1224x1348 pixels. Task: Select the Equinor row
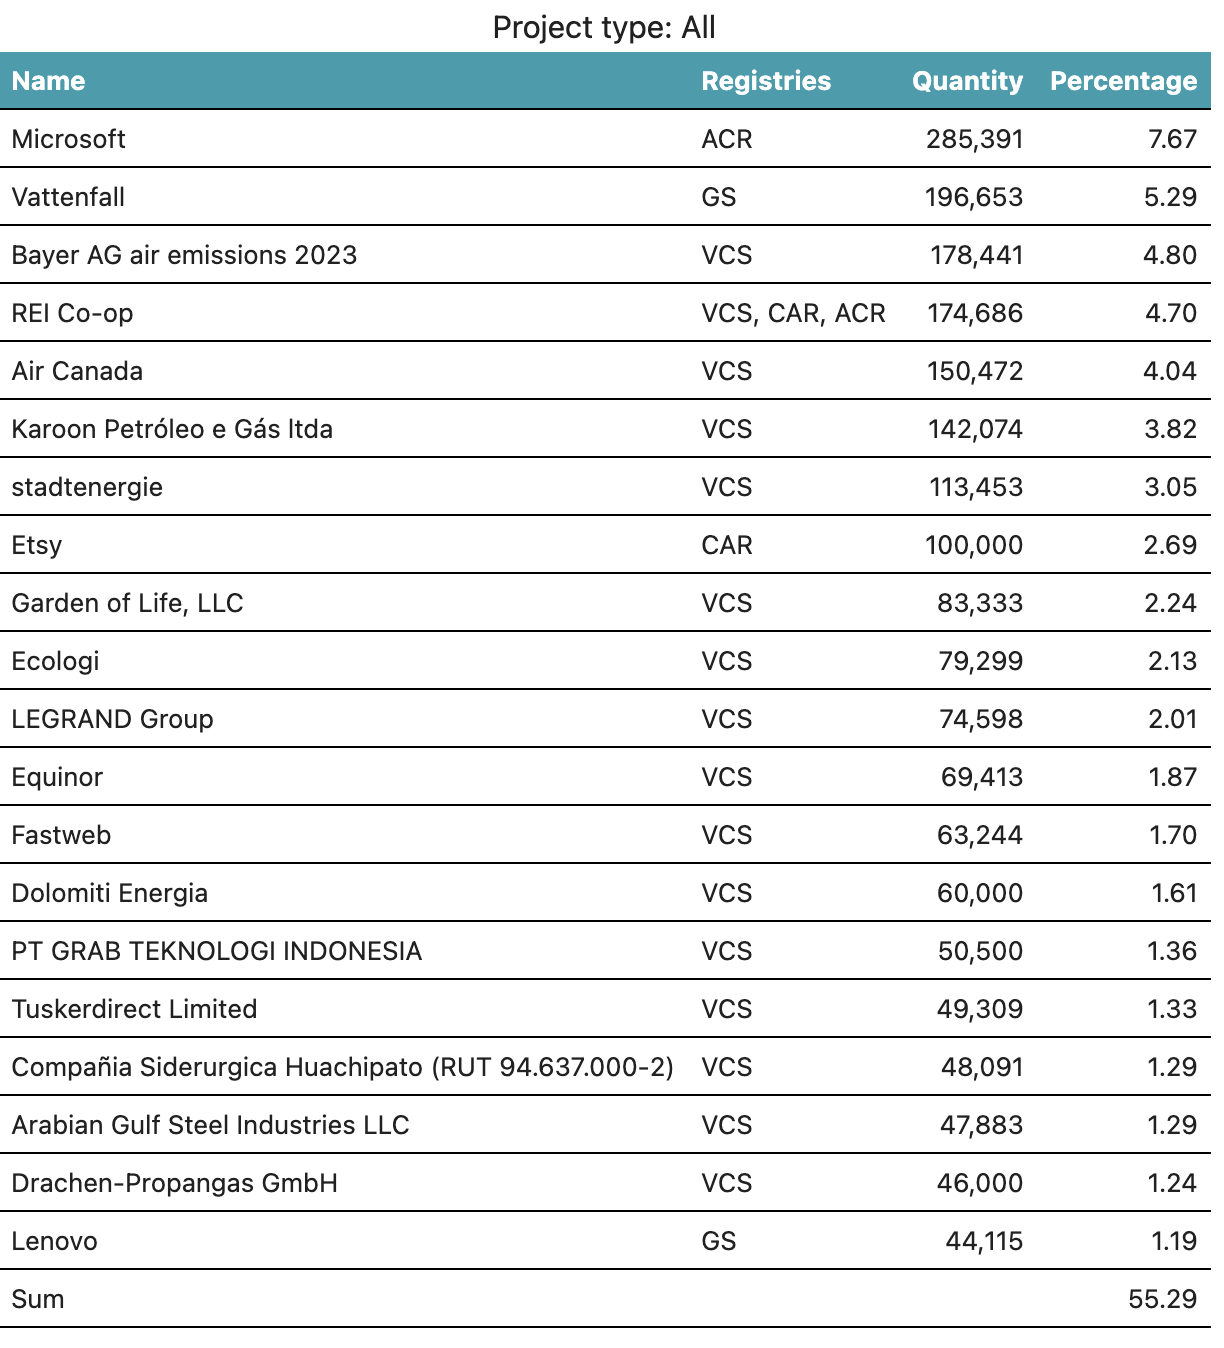point(58,777)
